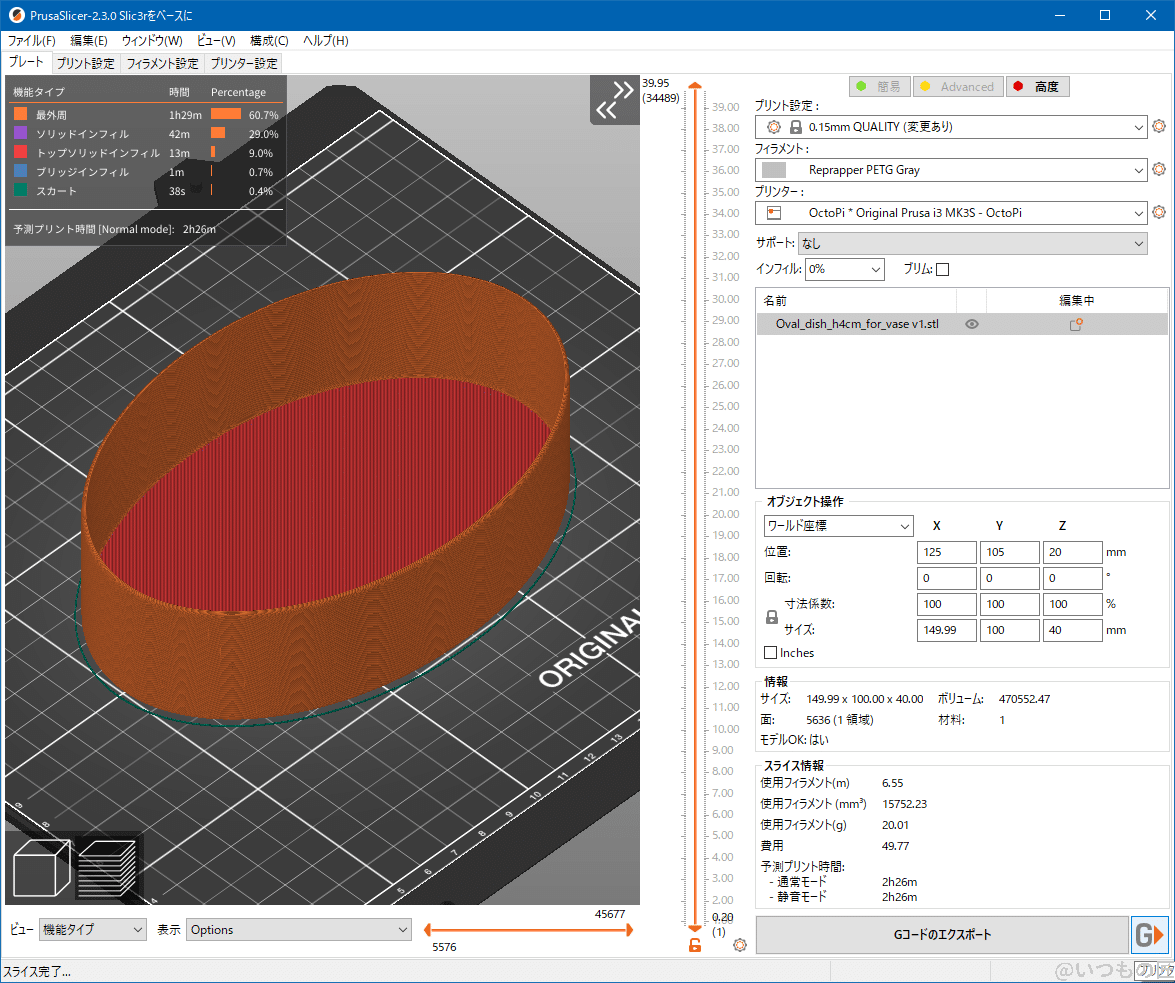Open filament settings gear icon
This screenshot has width=1175, height=983.
point(1160,170)
